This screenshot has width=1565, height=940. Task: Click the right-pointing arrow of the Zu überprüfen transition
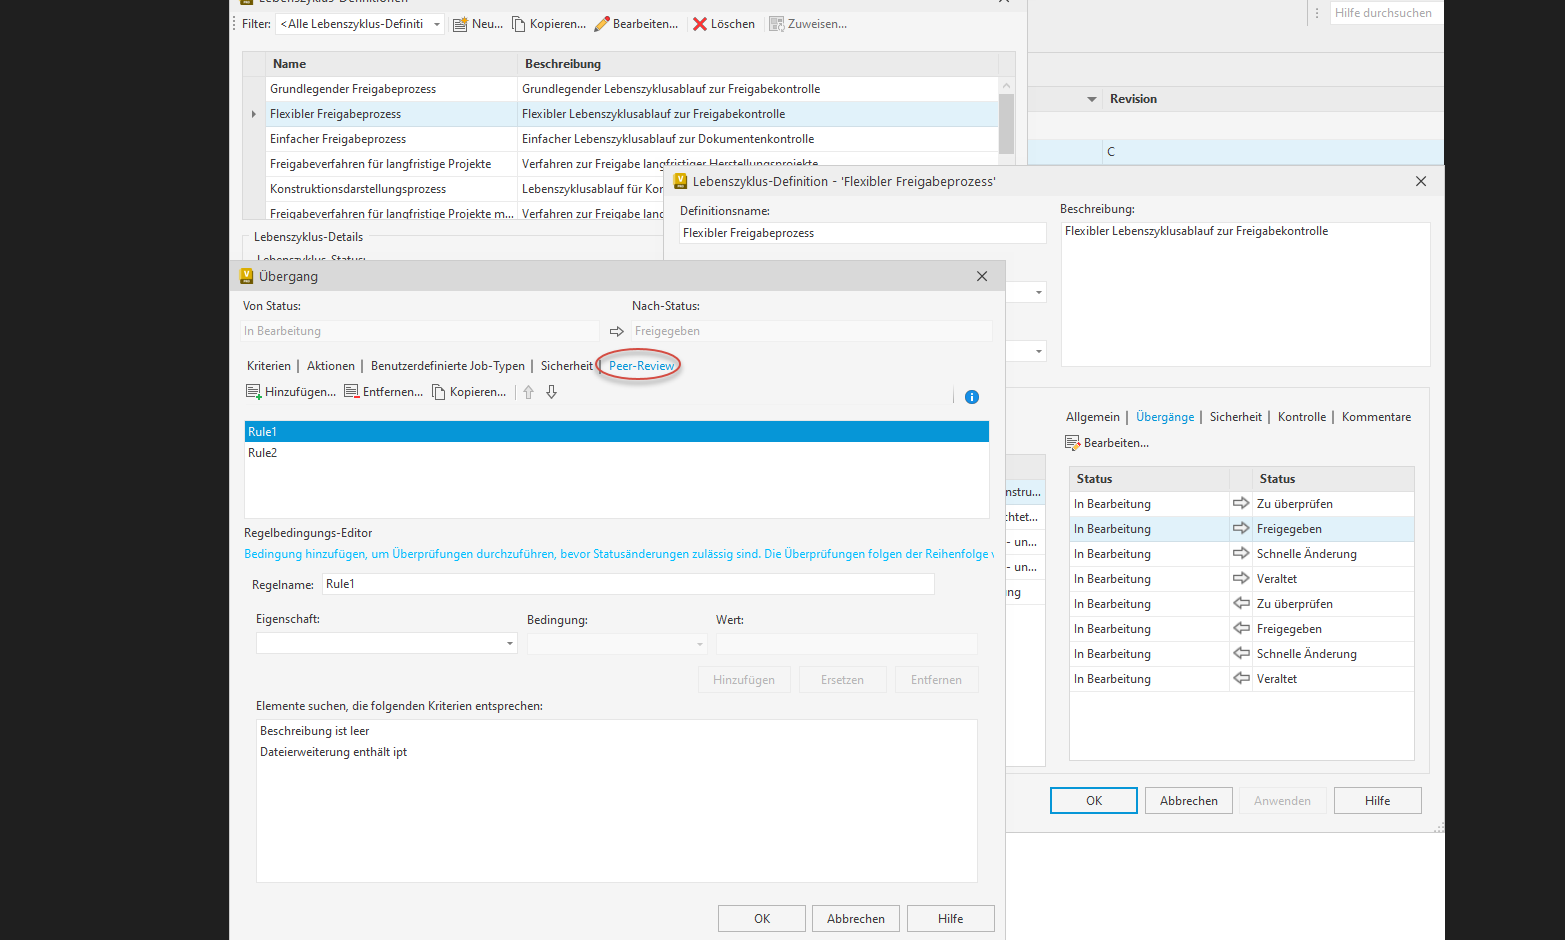(1241, 503)
